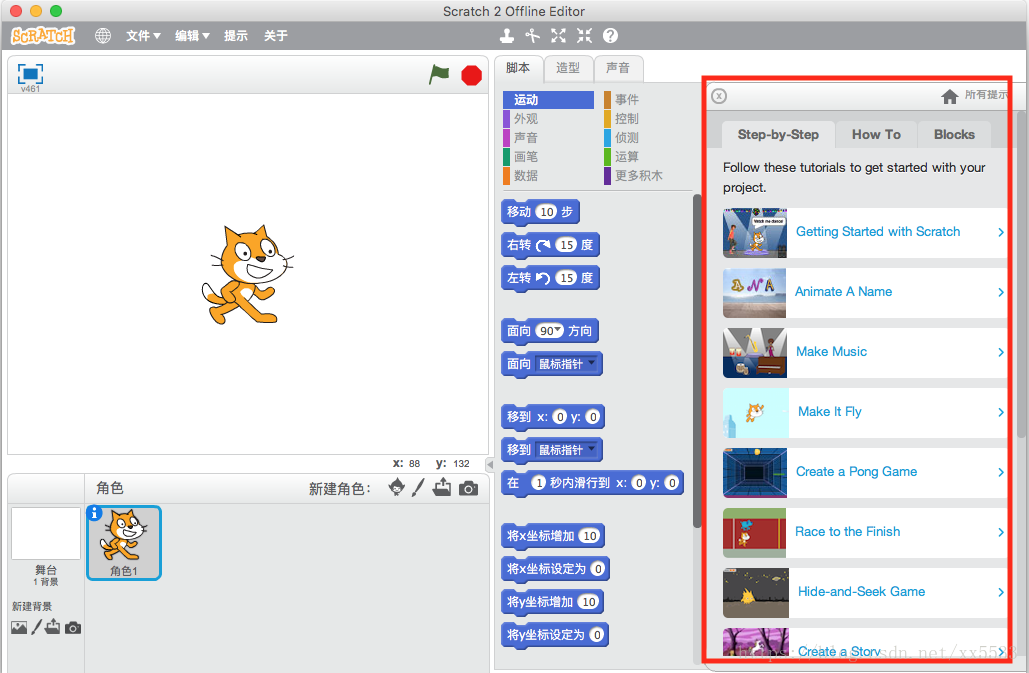Click steps value in 移动 block
The width and height of the screenshot is (1029, 673).
[x=547, y=212]
